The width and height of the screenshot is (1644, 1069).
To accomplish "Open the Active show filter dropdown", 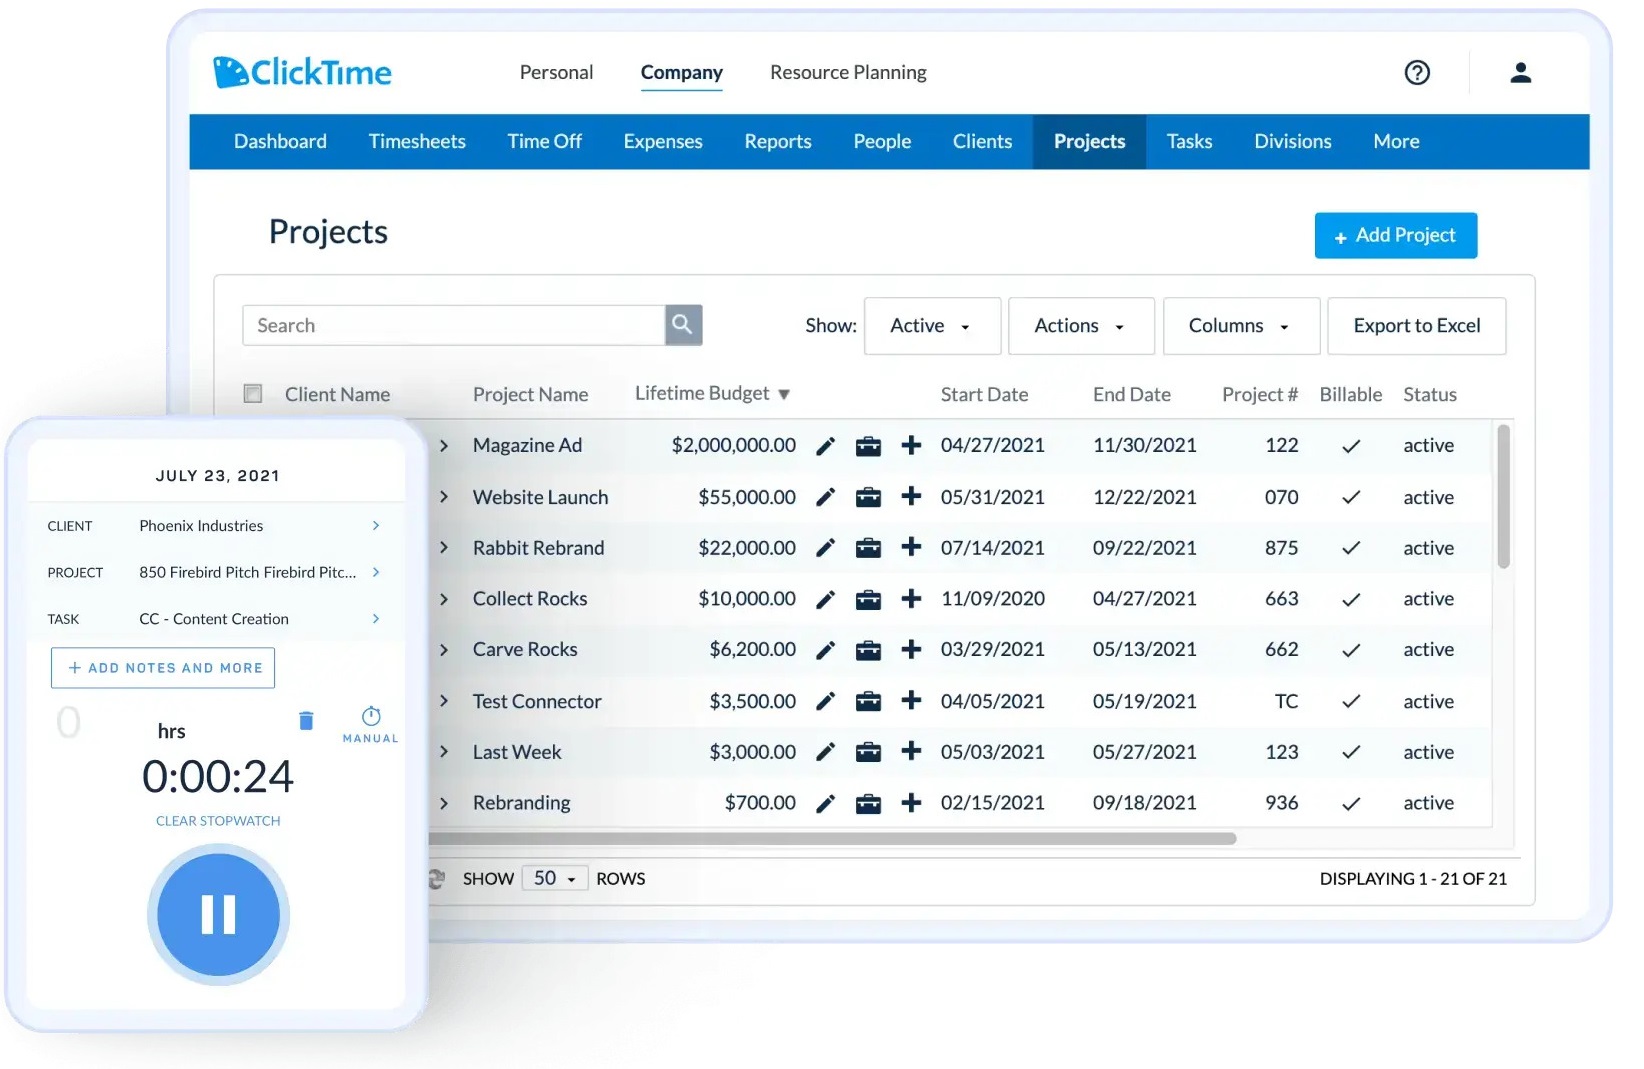I will click(x=931, y=326).
